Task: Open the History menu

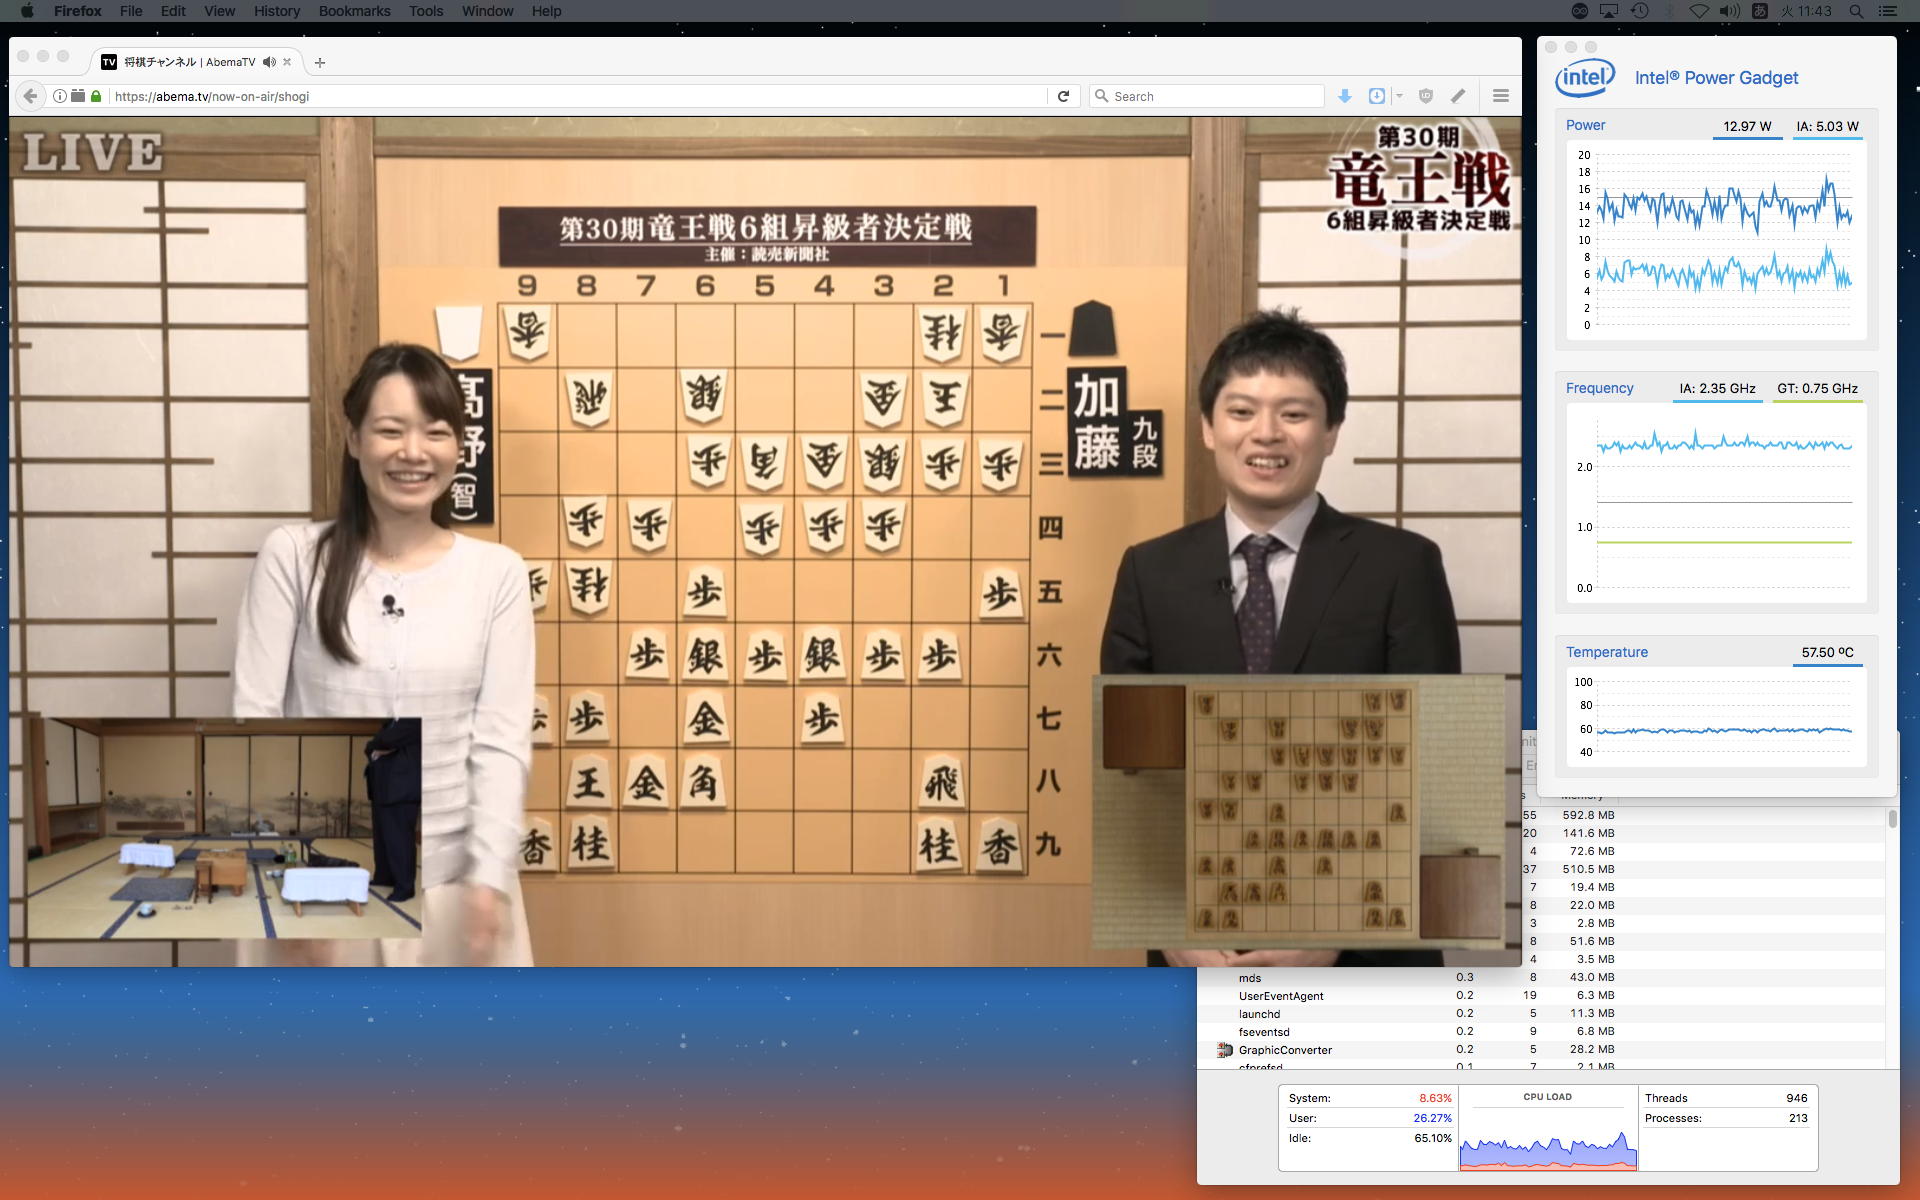Action: click(276, 11)
